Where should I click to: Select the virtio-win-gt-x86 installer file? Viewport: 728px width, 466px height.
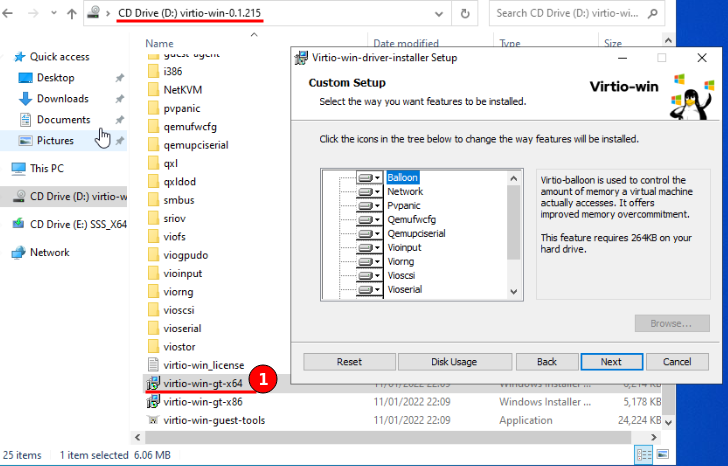pyautogui.click(x=202, y=402)
